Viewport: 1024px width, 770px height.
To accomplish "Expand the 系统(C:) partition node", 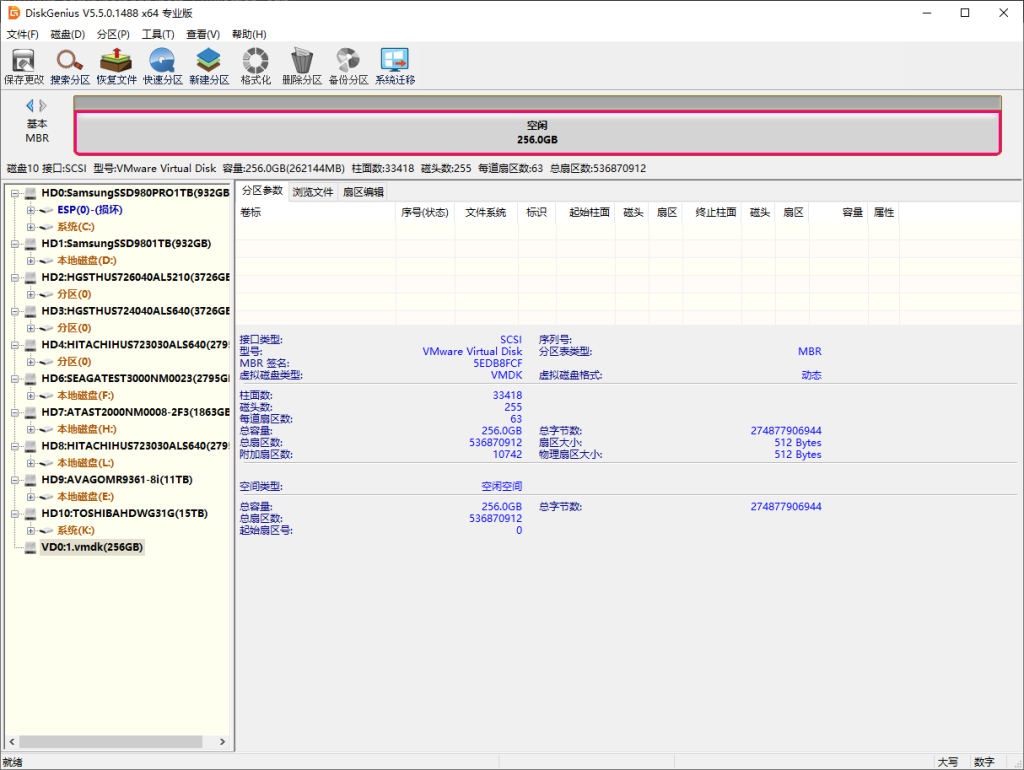I will coord(31,227).
